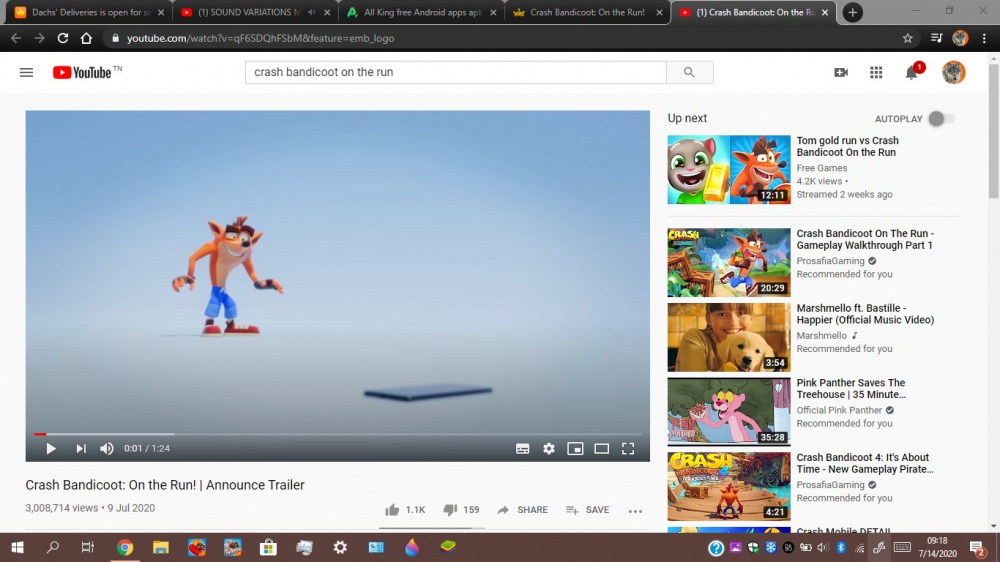Screen dimensions: 1000x562
Task: Skip to the next video
Action: [x=81, y=448]
